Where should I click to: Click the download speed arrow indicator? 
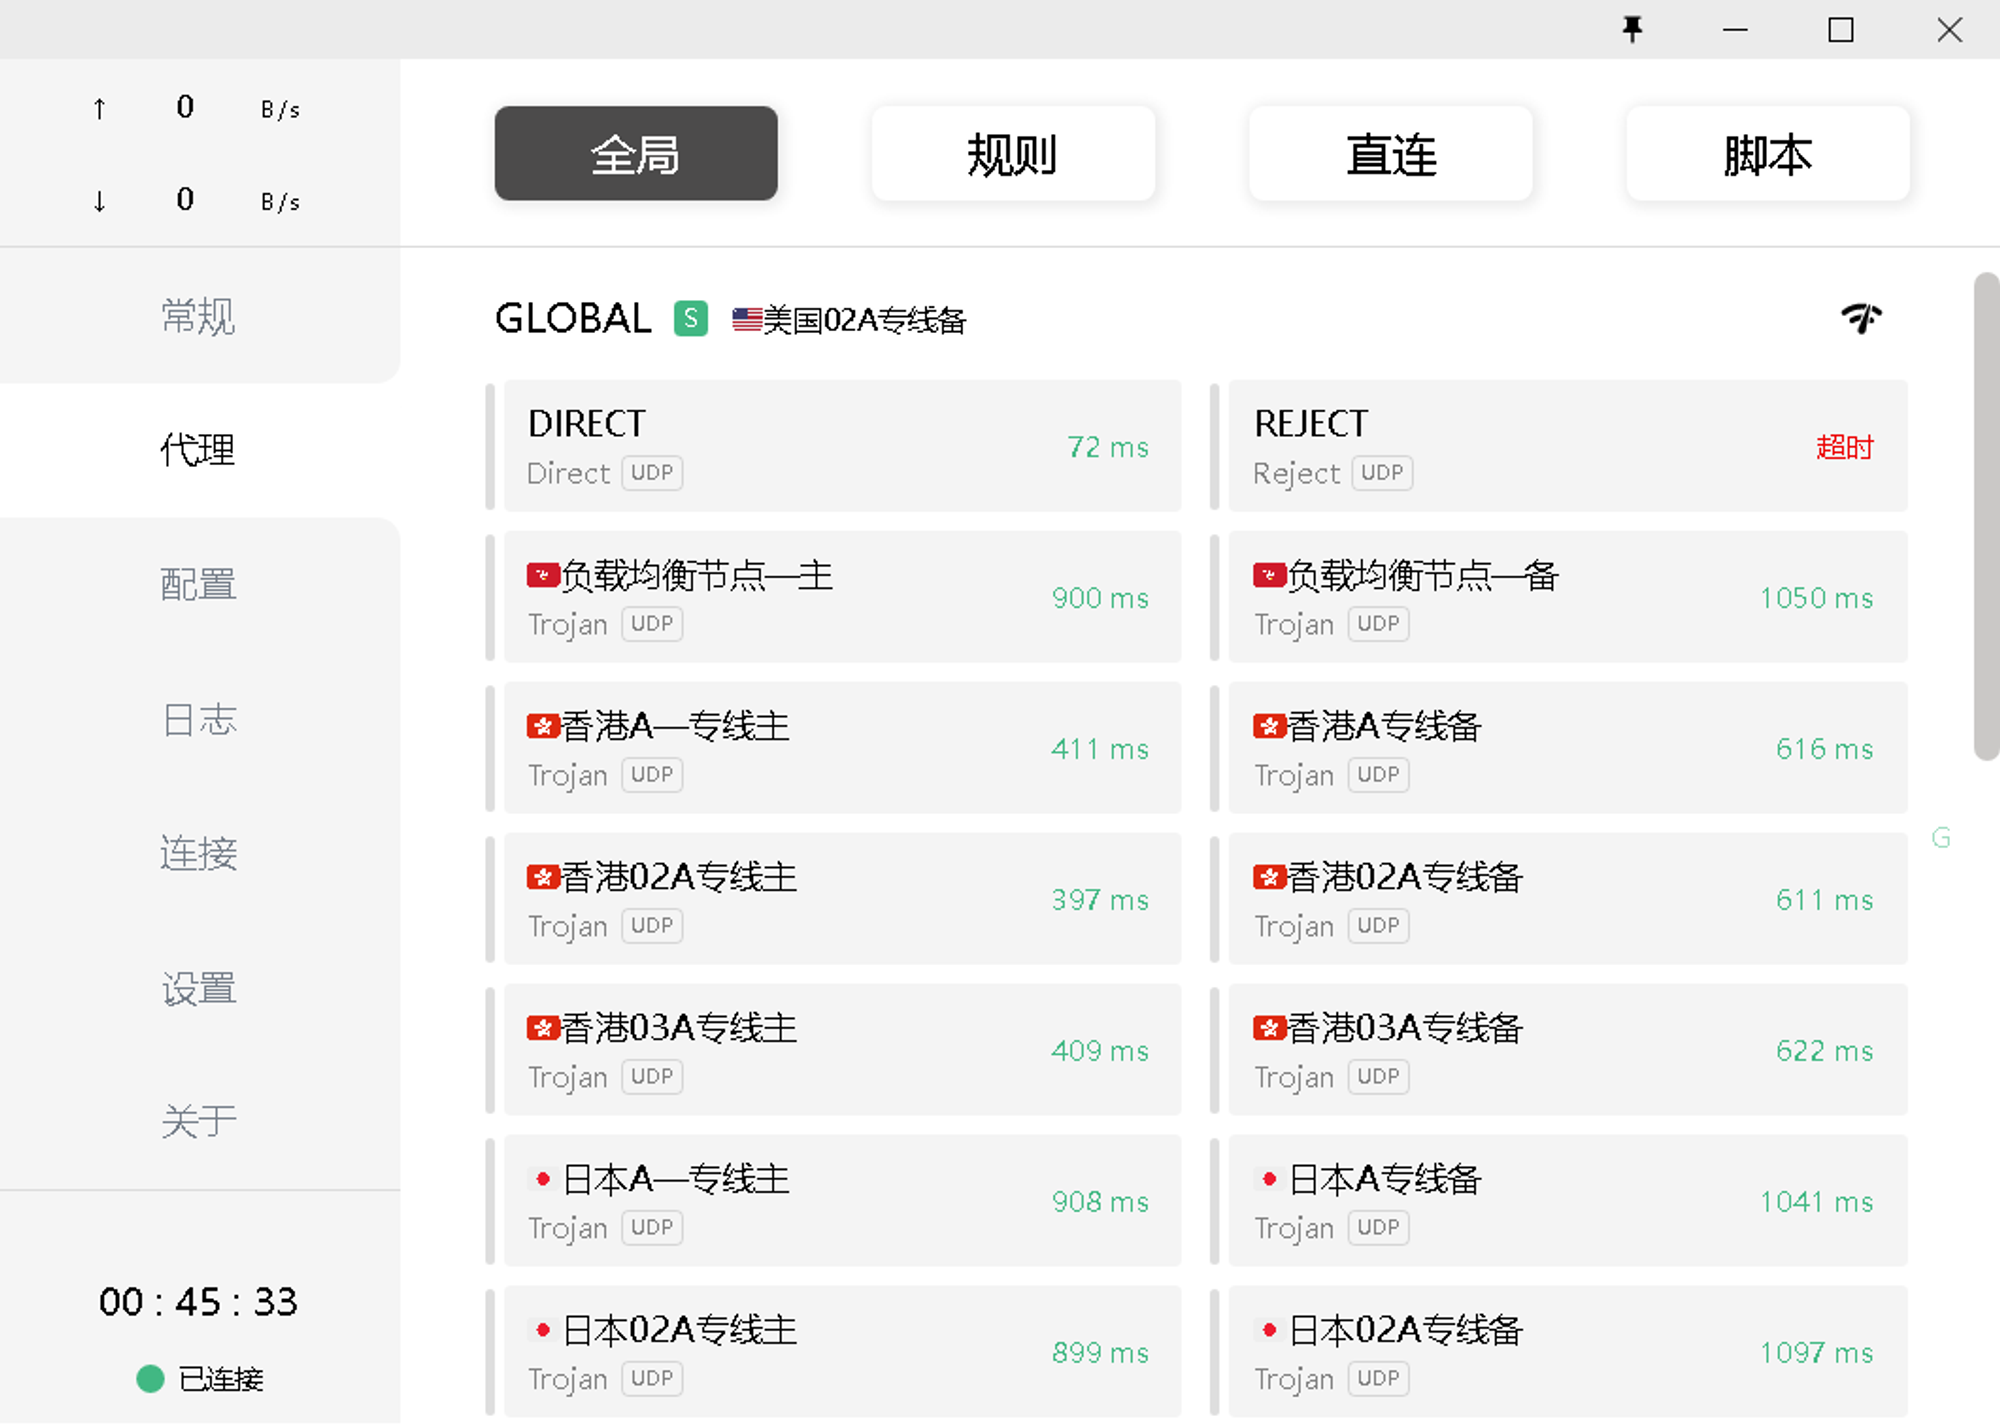tap(99, 201)
